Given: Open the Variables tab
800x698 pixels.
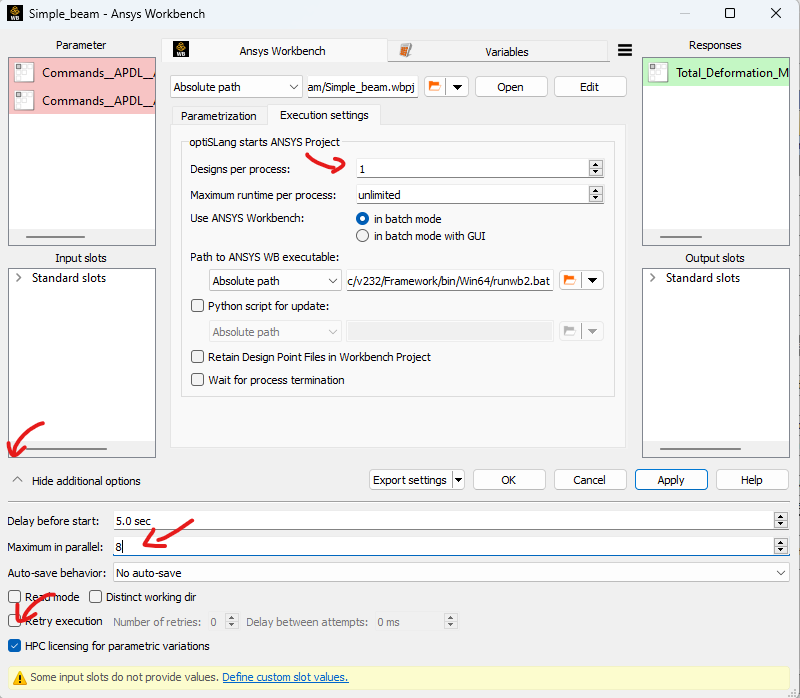Looking at the screenshot, I should [506, 51].
